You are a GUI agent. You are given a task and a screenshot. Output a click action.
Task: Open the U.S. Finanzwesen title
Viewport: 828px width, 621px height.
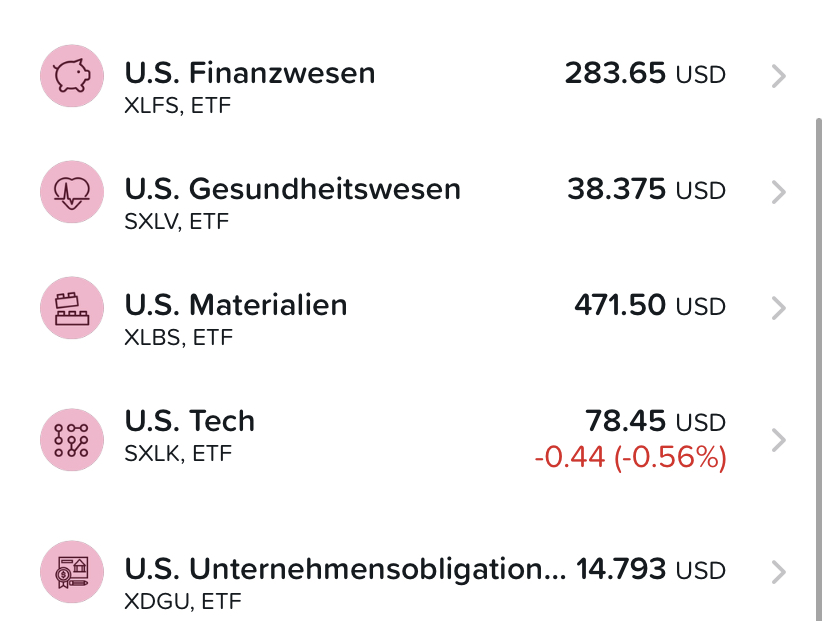(x=250, y=73)
